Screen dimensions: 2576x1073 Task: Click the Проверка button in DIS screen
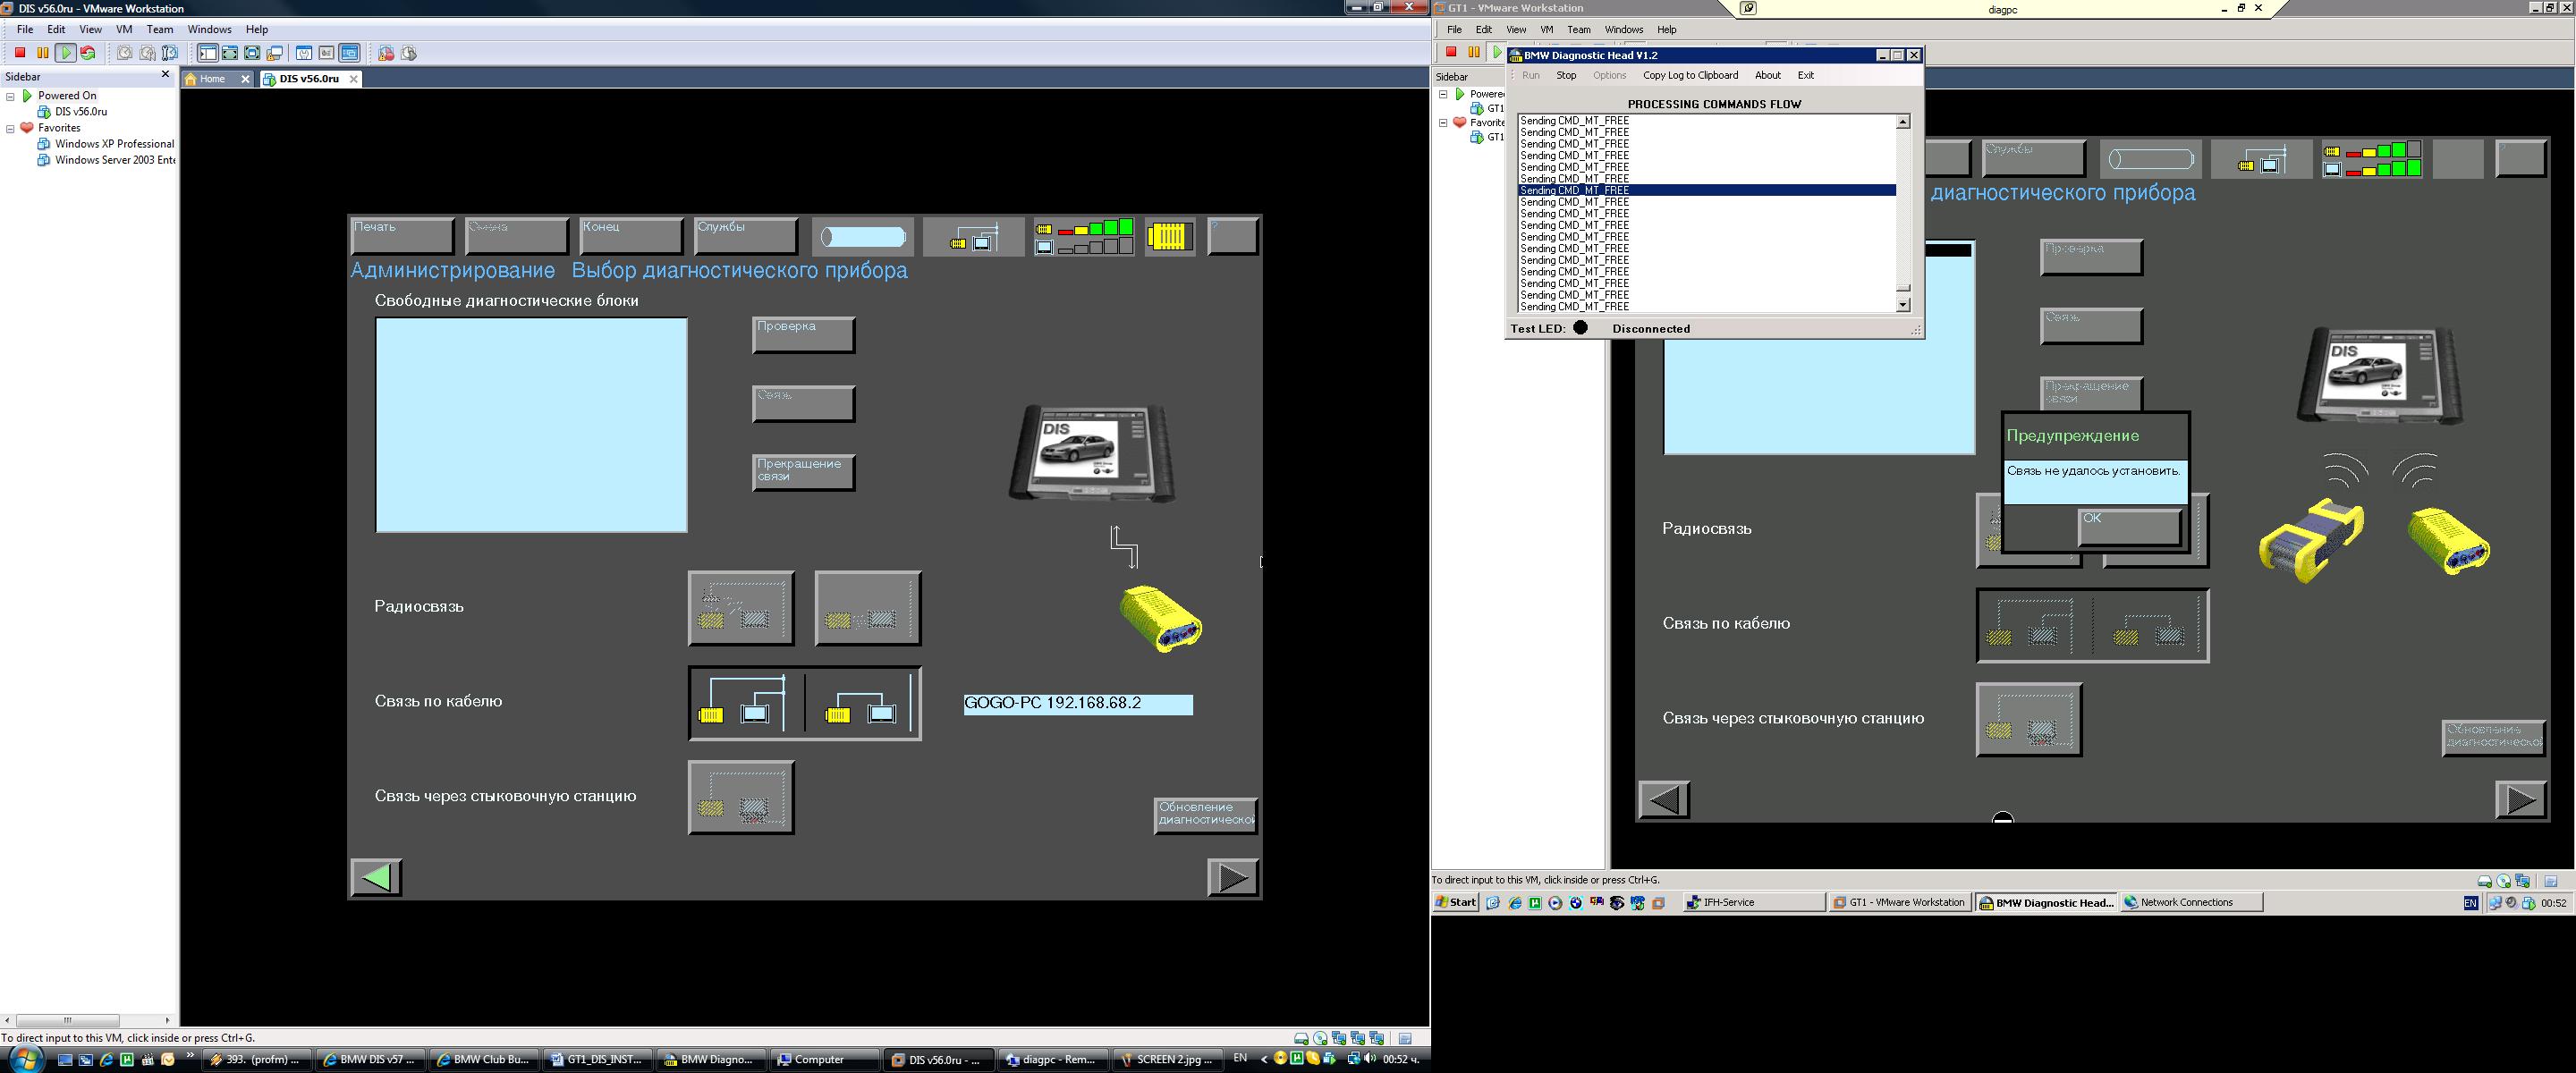[803, 335]
